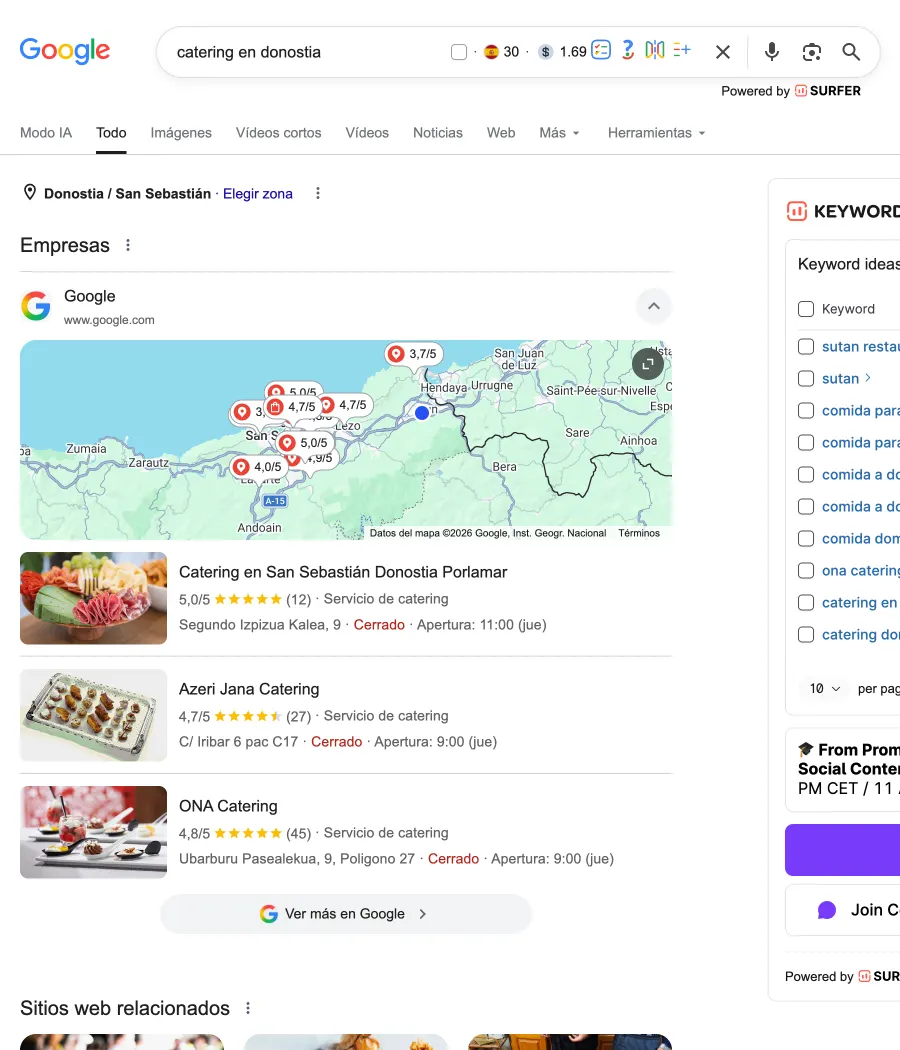Click the ona catering keyword link

click(x=860, y=571)
